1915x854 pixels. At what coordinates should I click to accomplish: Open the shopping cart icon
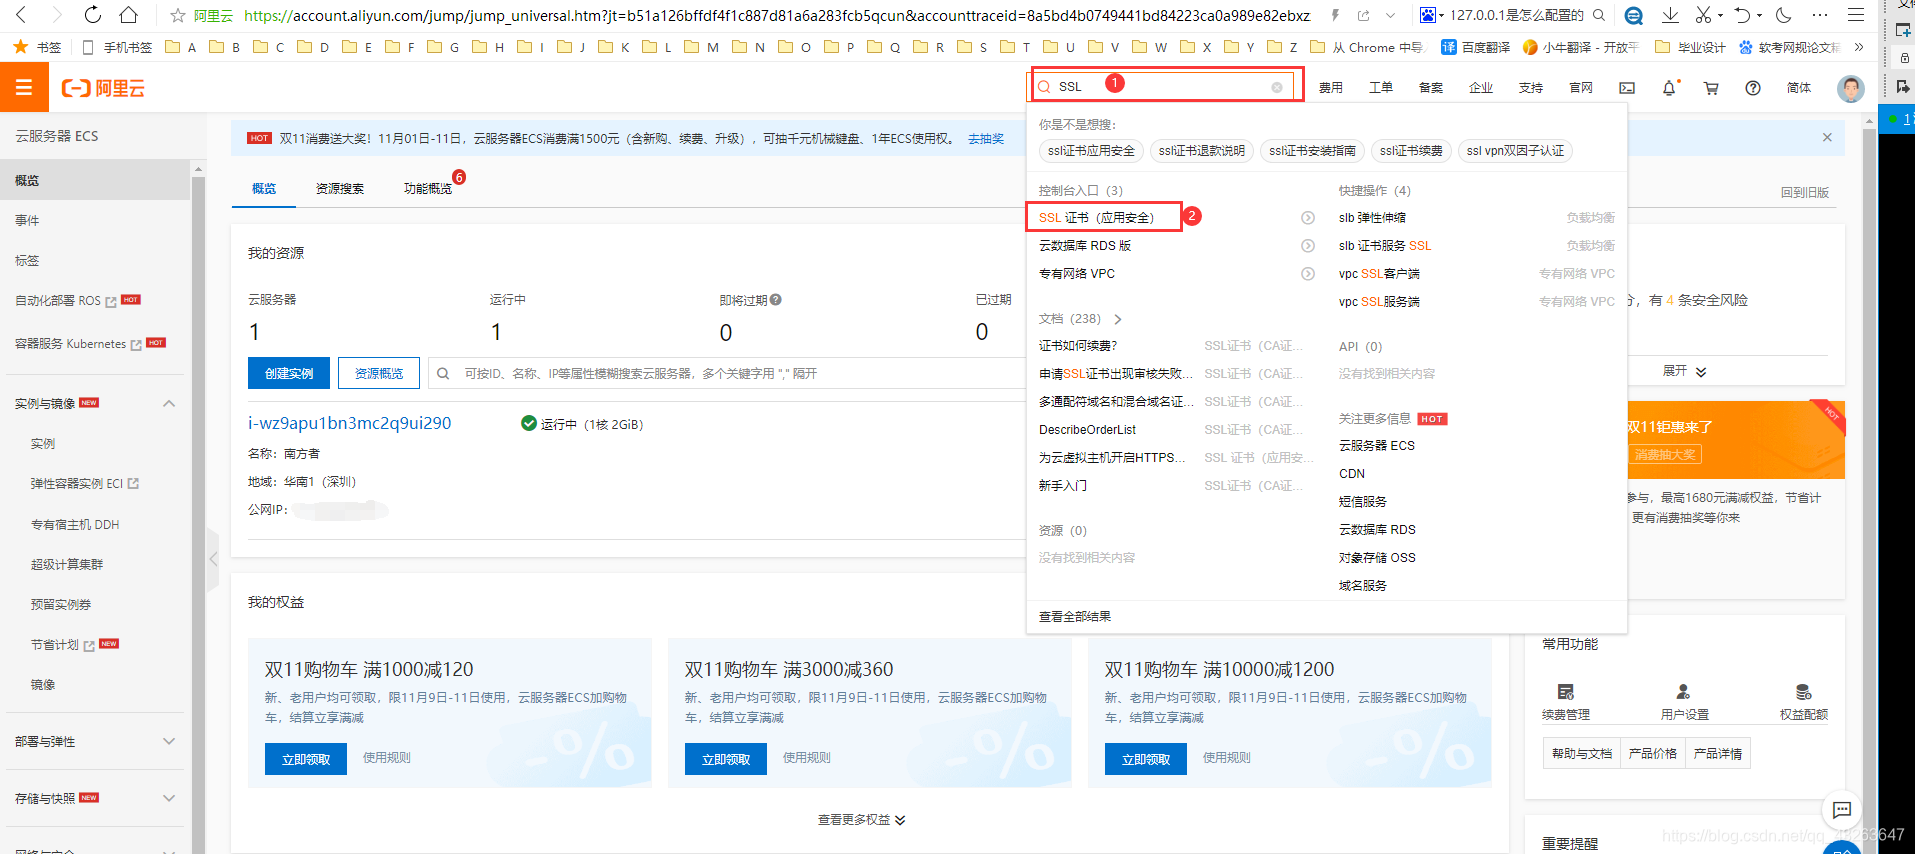pyautogui.click(x=1711, y=88)
